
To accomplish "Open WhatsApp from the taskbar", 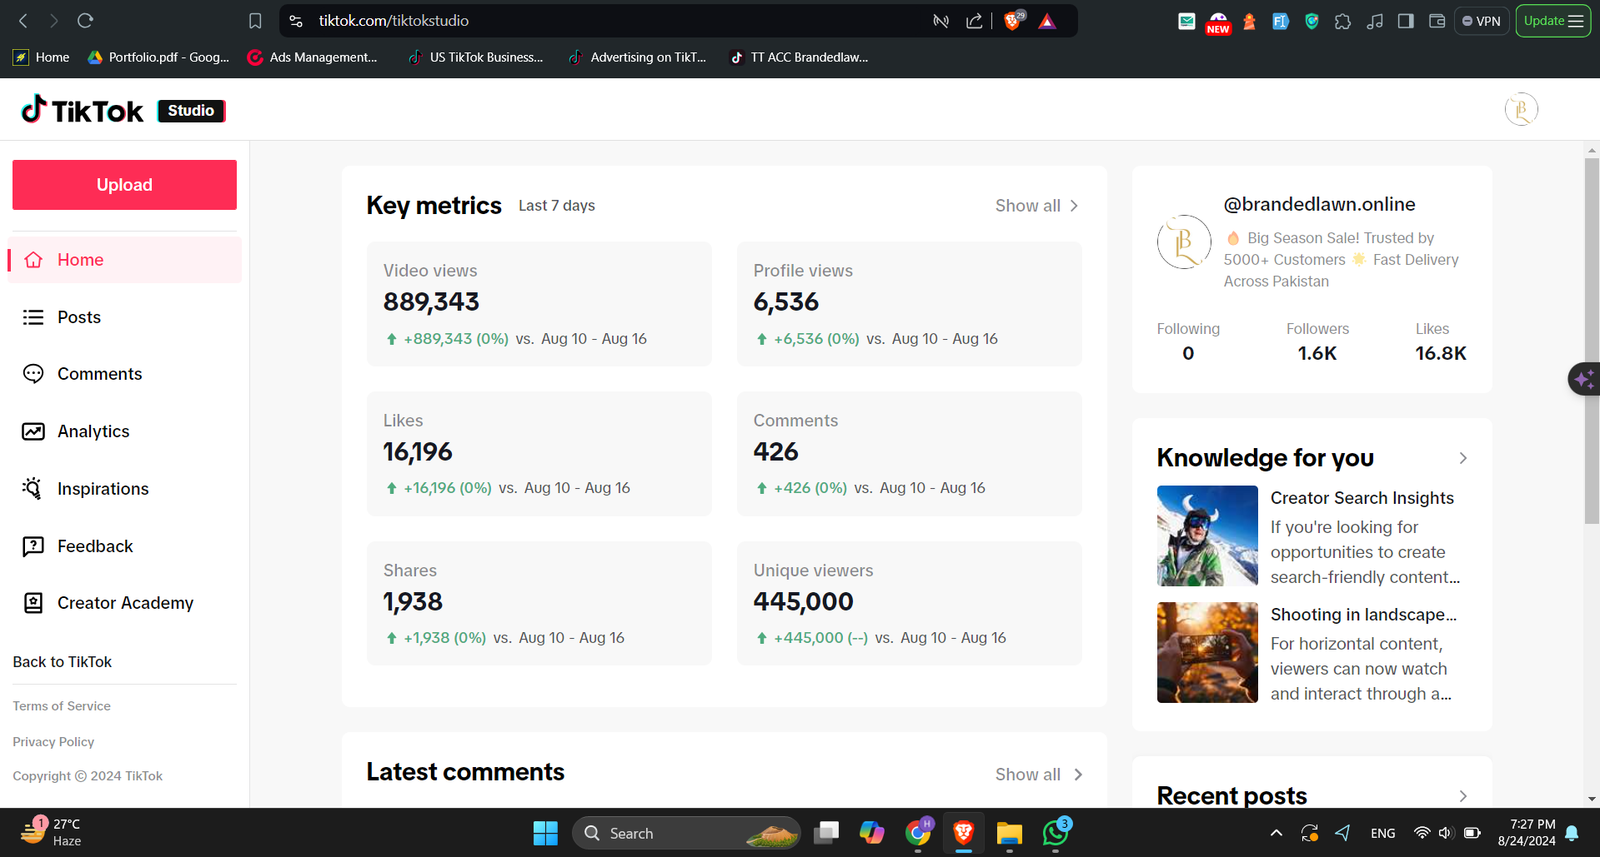I will (x=1056, y=832).
